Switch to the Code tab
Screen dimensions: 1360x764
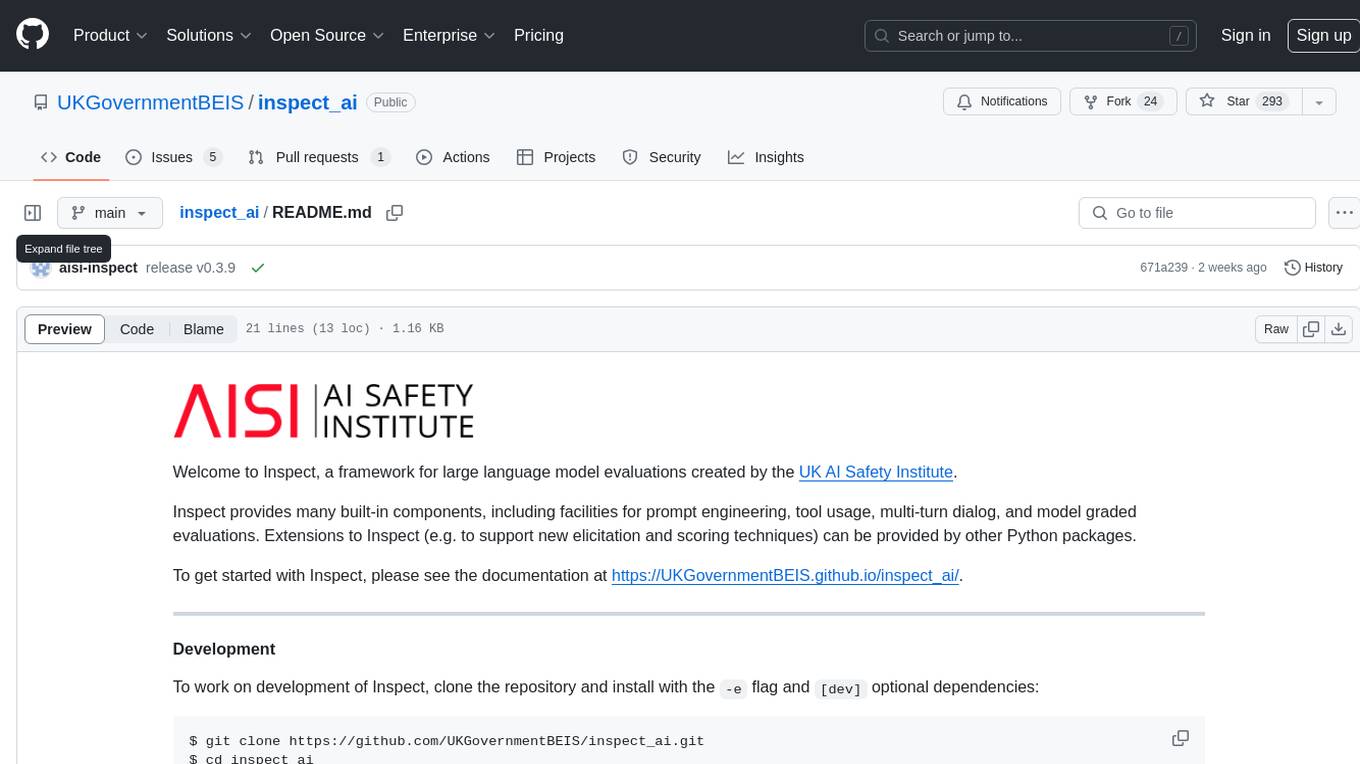[70, 157]
